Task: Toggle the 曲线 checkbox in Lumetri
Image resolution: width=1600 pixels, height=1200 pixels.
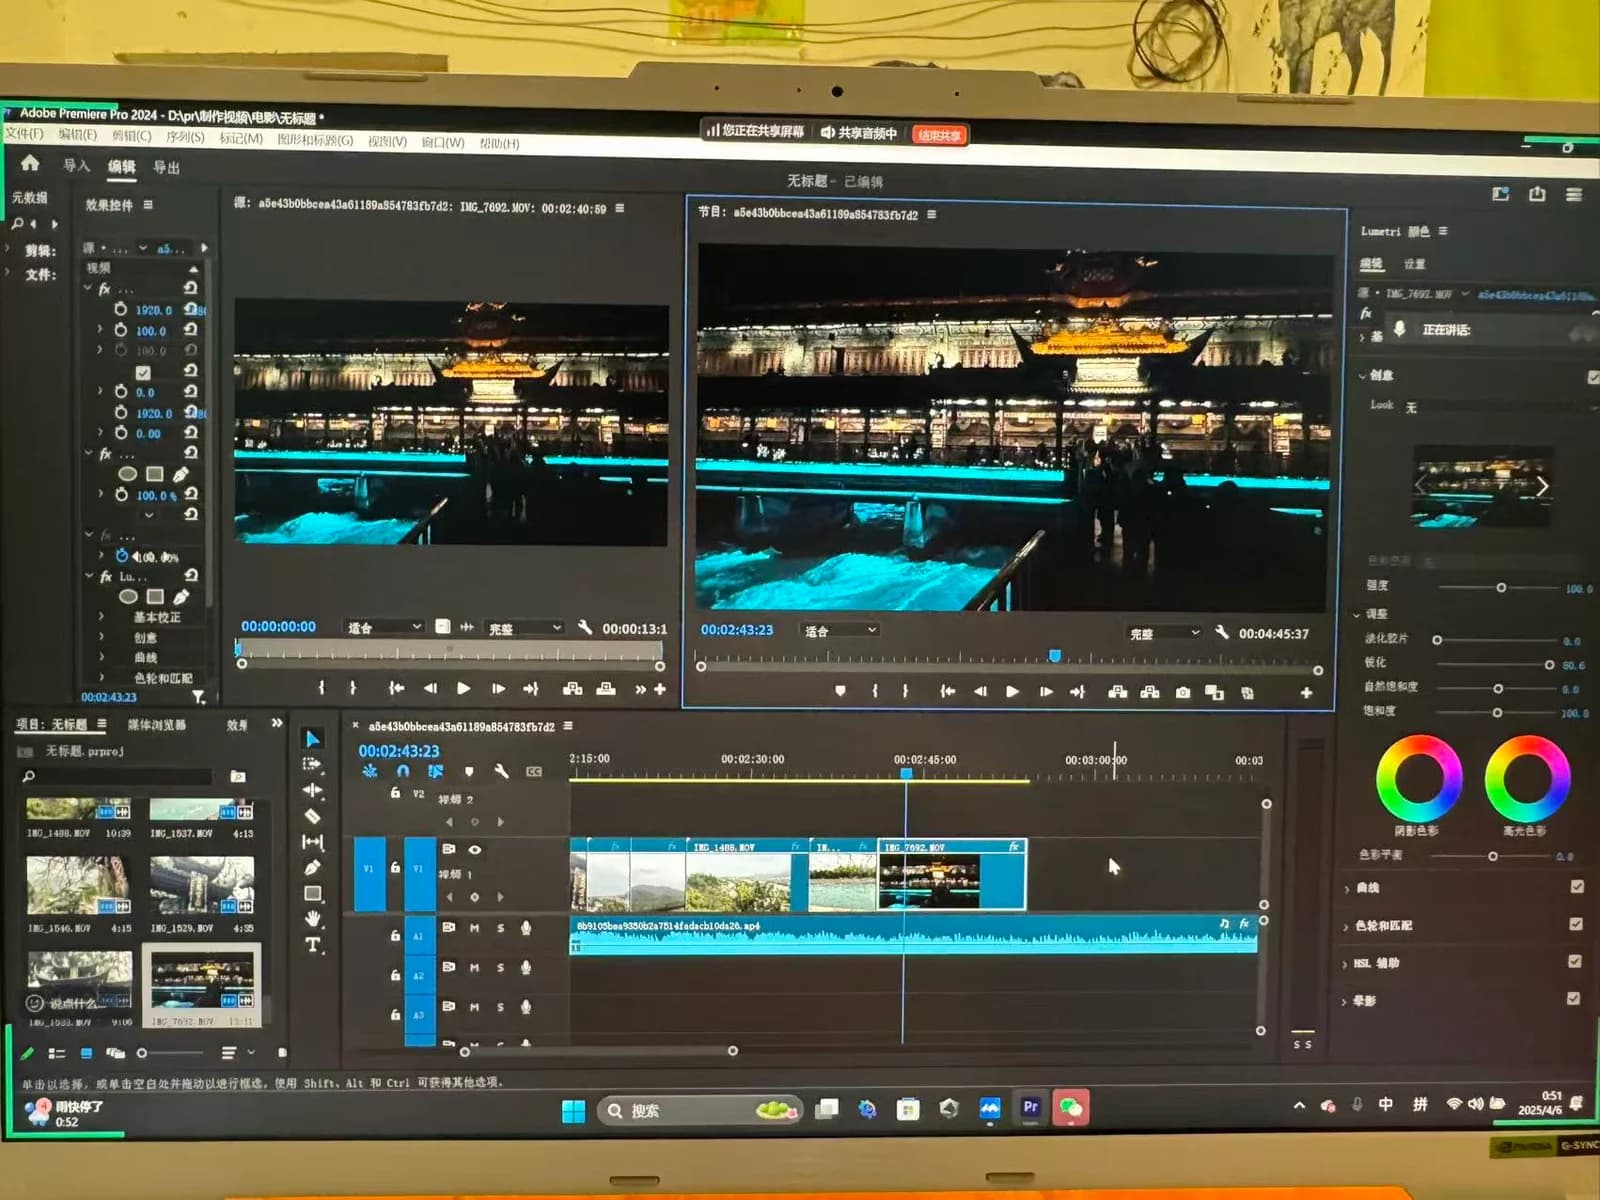Action: 1577,886
